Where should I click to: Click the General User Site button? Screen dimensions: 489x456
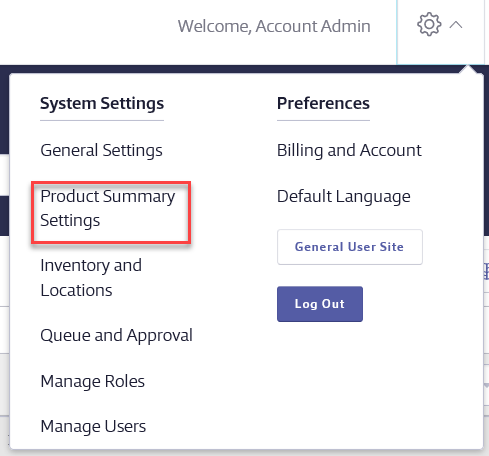(350, 247)
